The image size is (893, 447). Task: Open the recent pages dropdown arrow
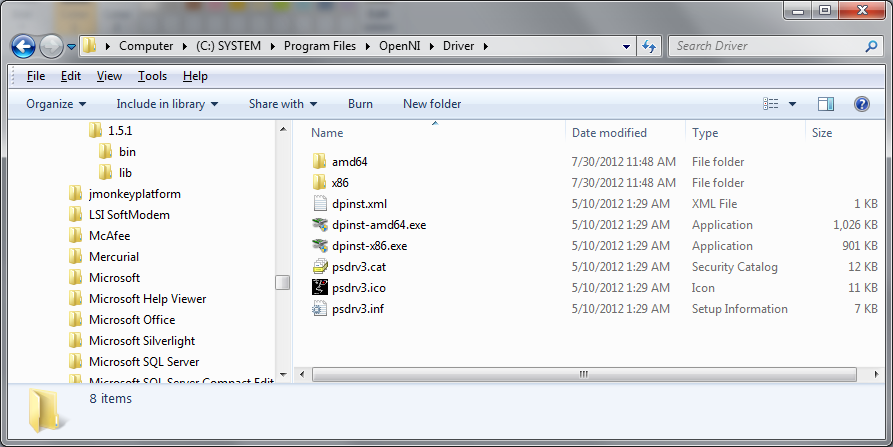tap(71, 47)
